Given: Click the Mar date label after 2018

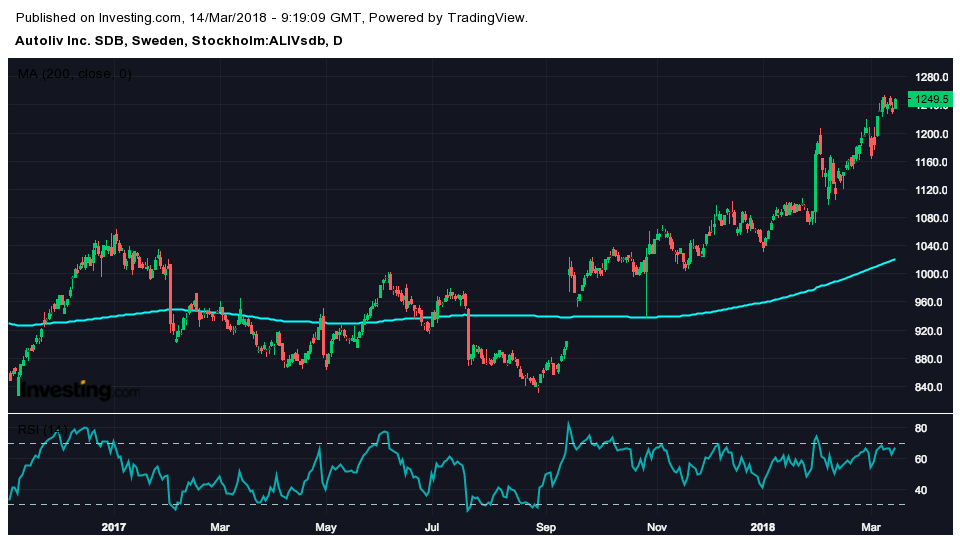Looking at the screenshot, I should [x=871, y=527].
